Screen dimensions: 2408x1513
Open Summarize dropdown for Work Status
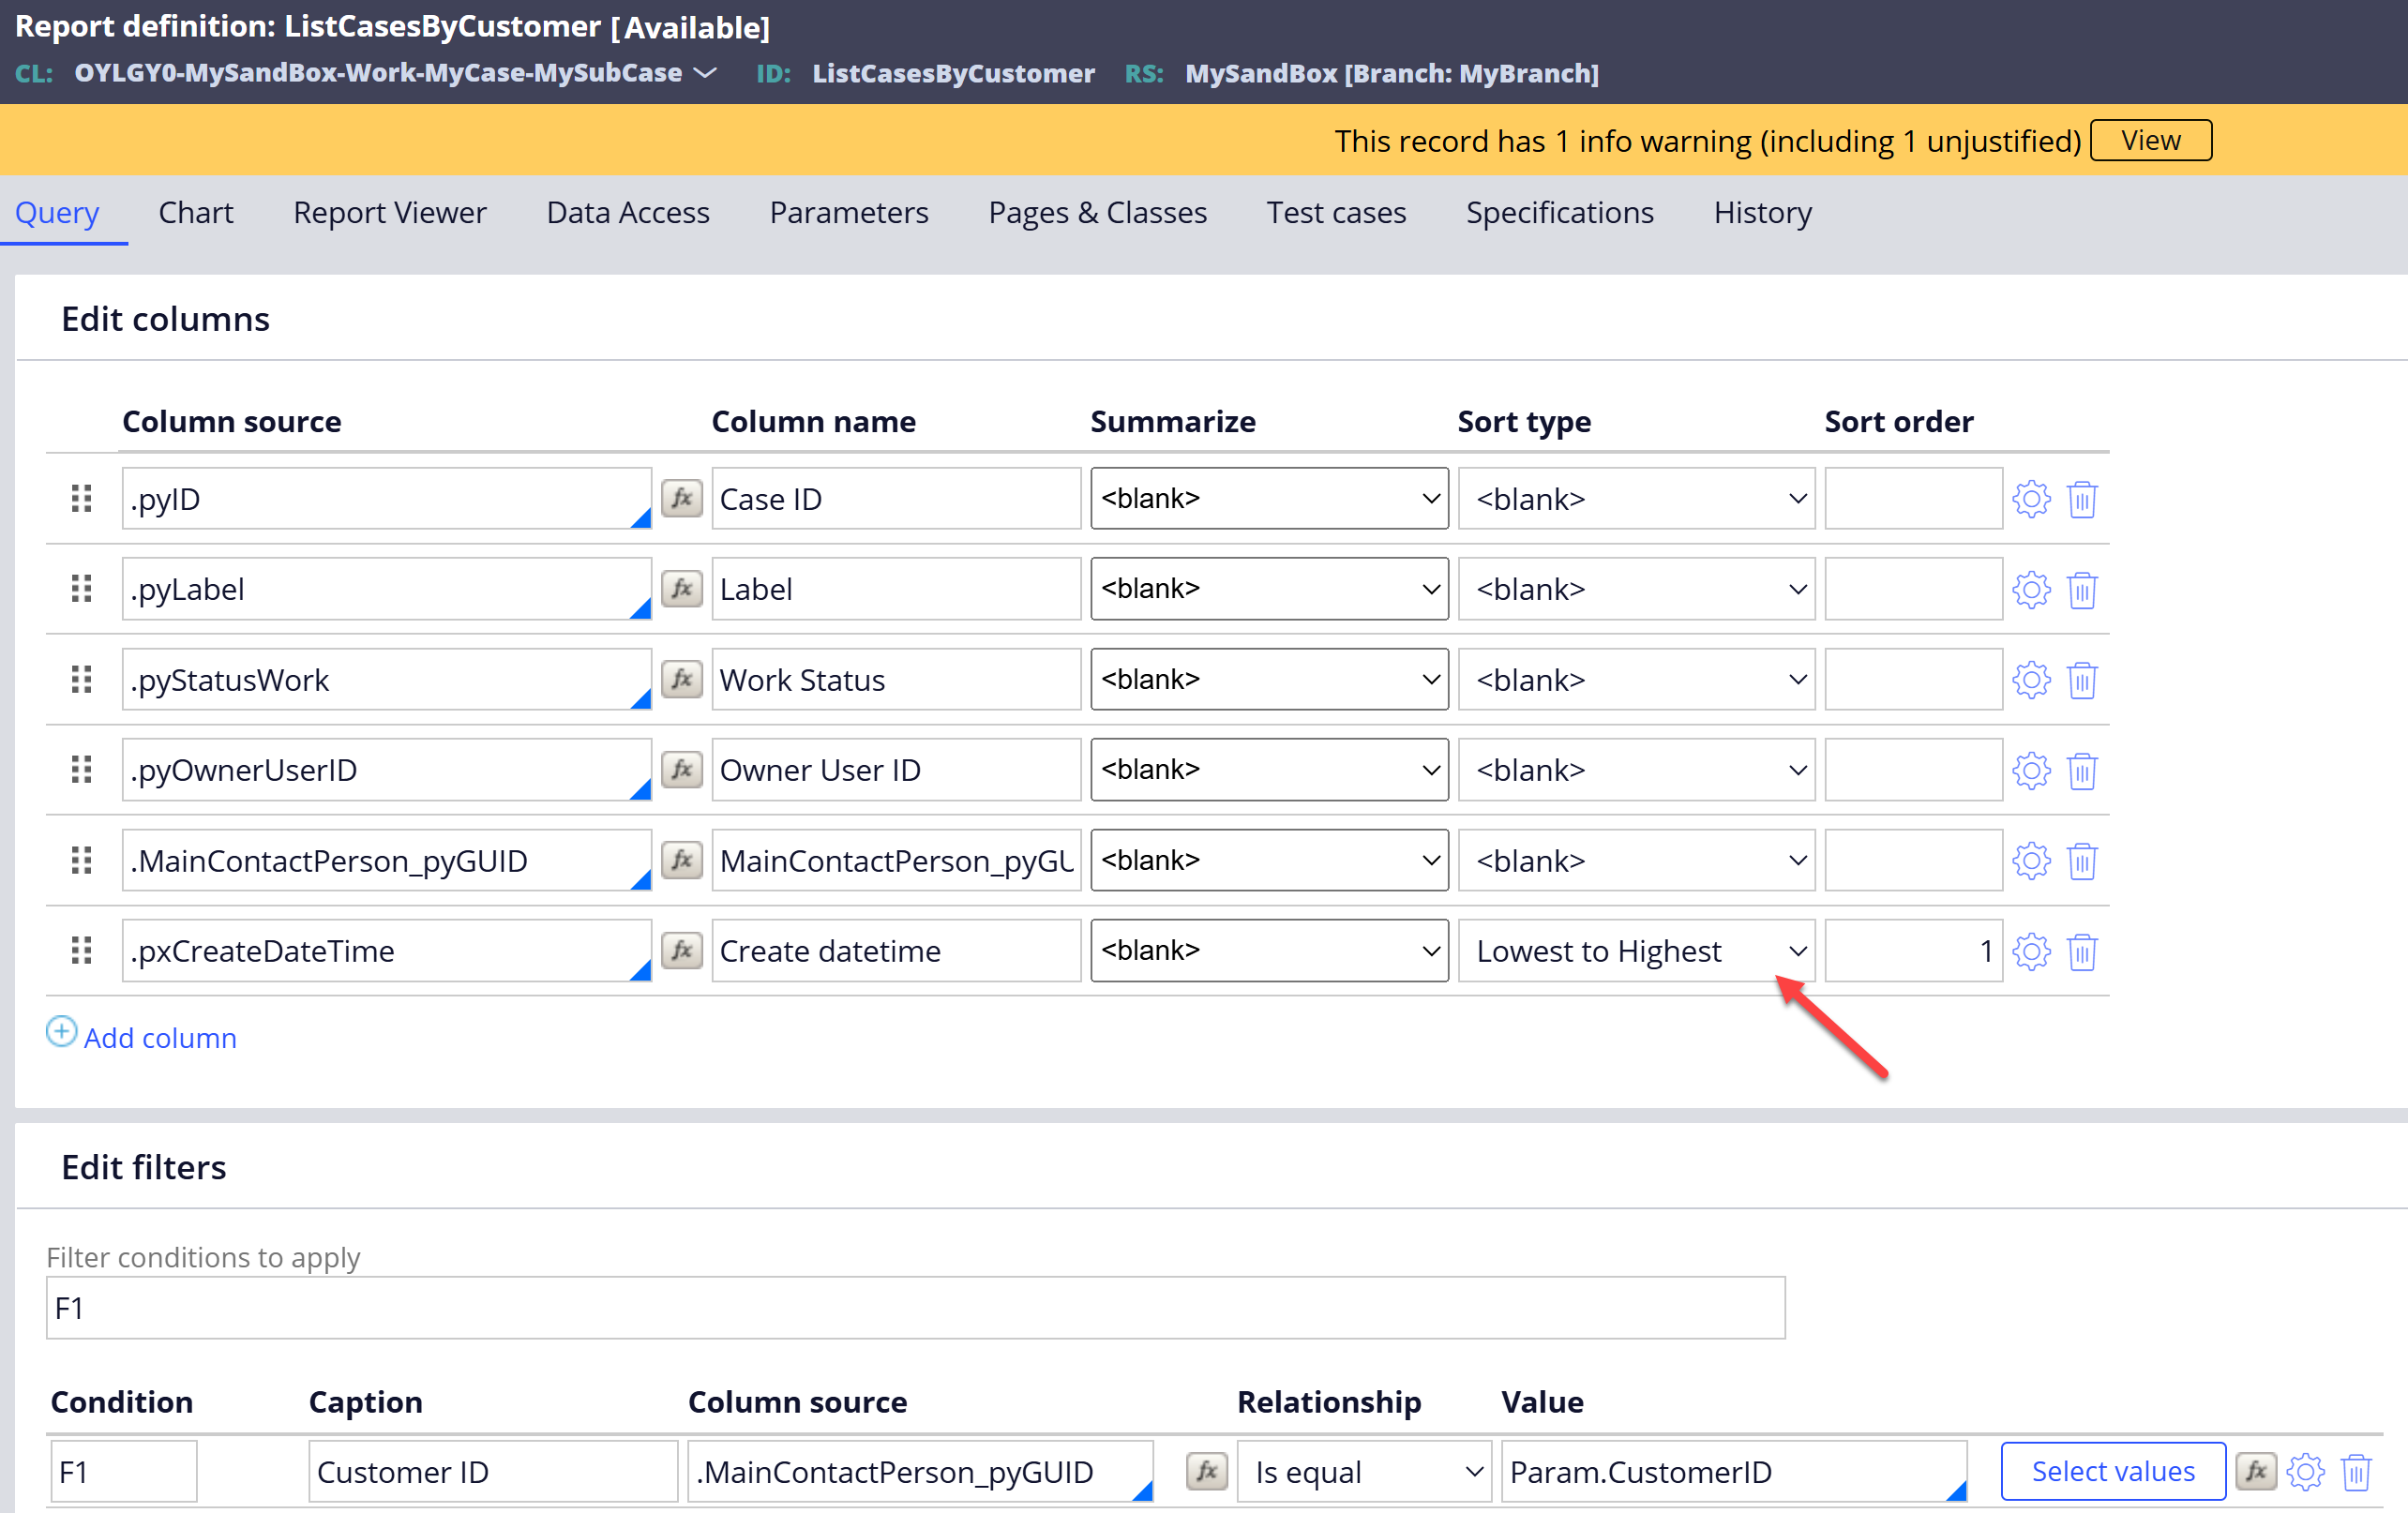[x=1269, y=679]
